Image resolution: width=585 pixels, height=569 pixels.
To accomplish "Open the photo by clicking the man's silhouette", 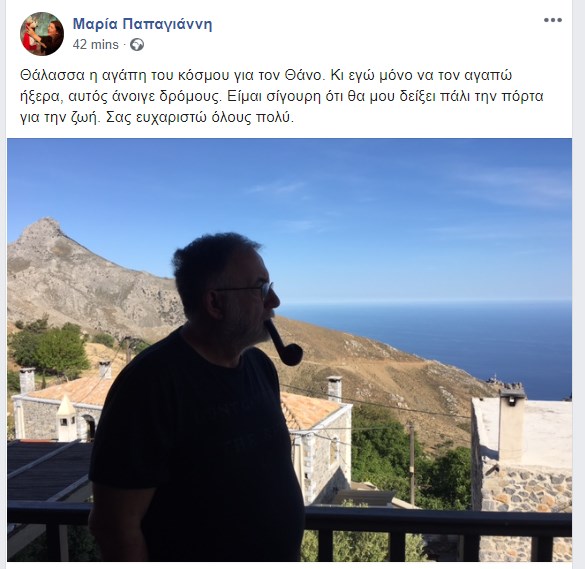I will click(x=198, y=403).
